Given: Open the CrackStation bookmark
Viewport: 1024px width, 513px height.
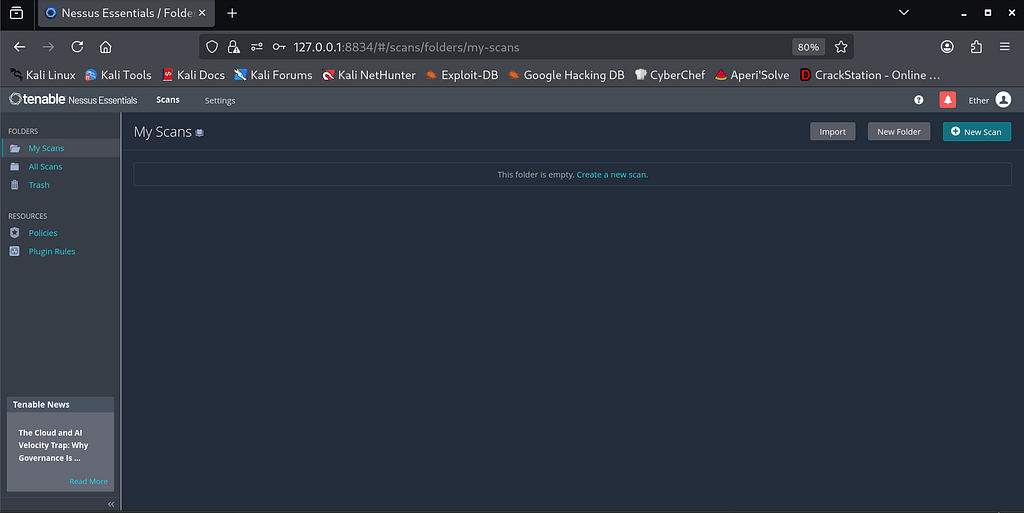Looking at the screenshot, I should coord(870,75).
